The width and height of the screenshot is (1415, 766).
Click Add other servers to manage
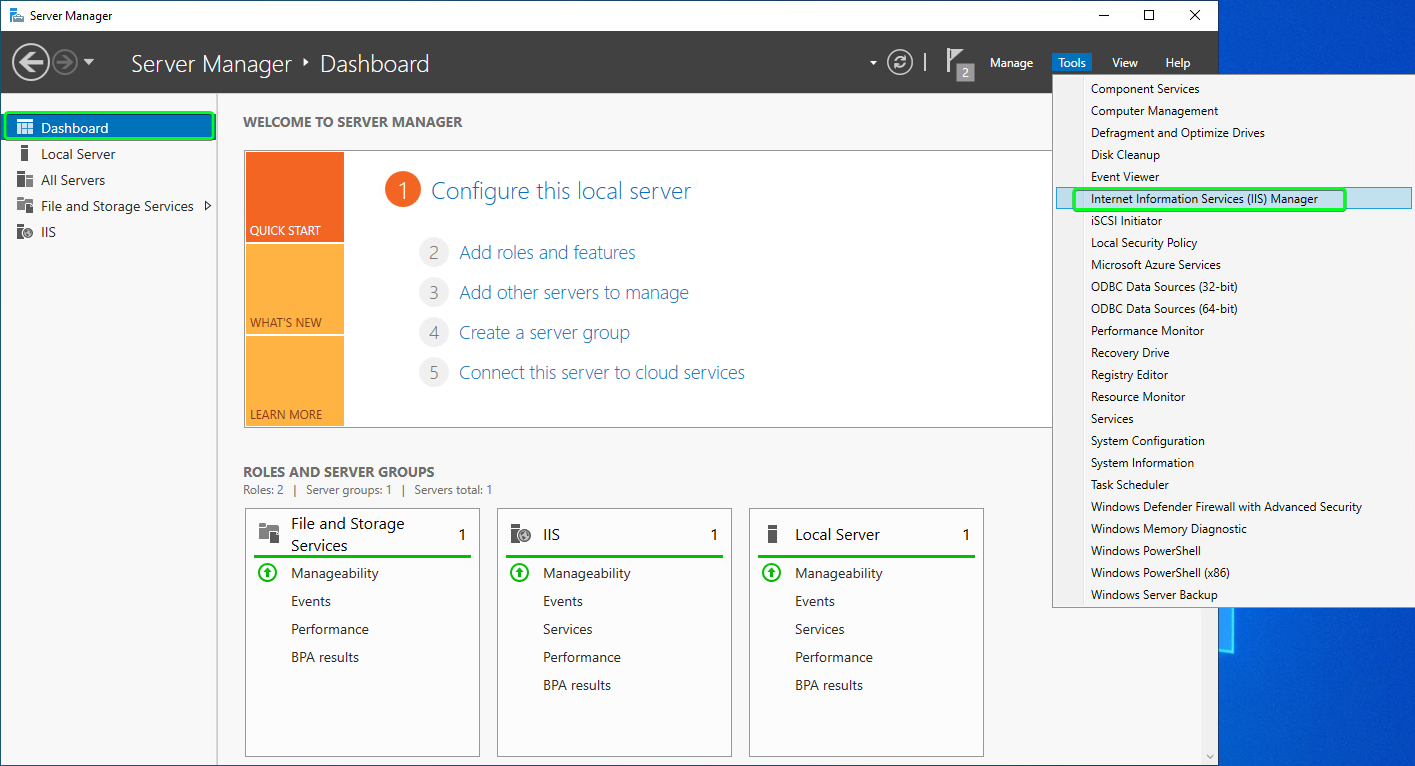(574, 293)
